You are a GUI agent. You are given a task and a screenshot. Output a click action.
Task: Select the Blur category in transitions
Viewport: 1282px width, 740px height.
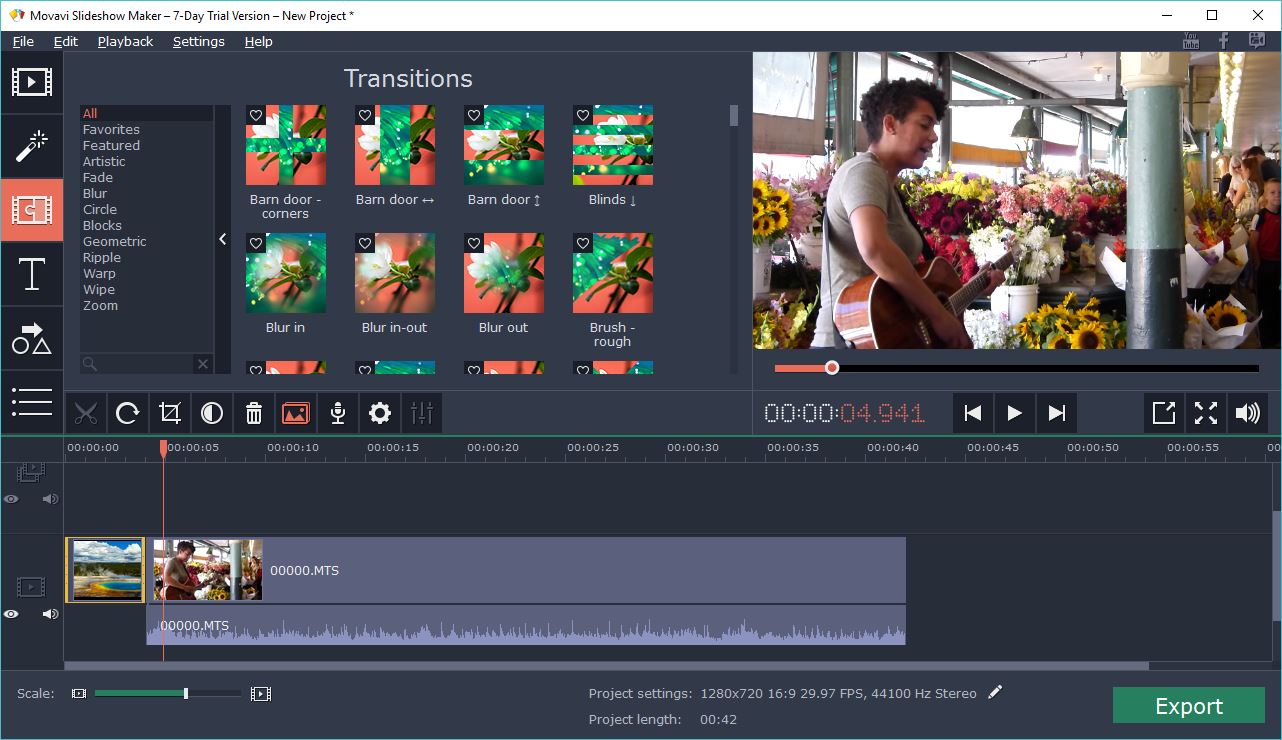tap(97, 193)
